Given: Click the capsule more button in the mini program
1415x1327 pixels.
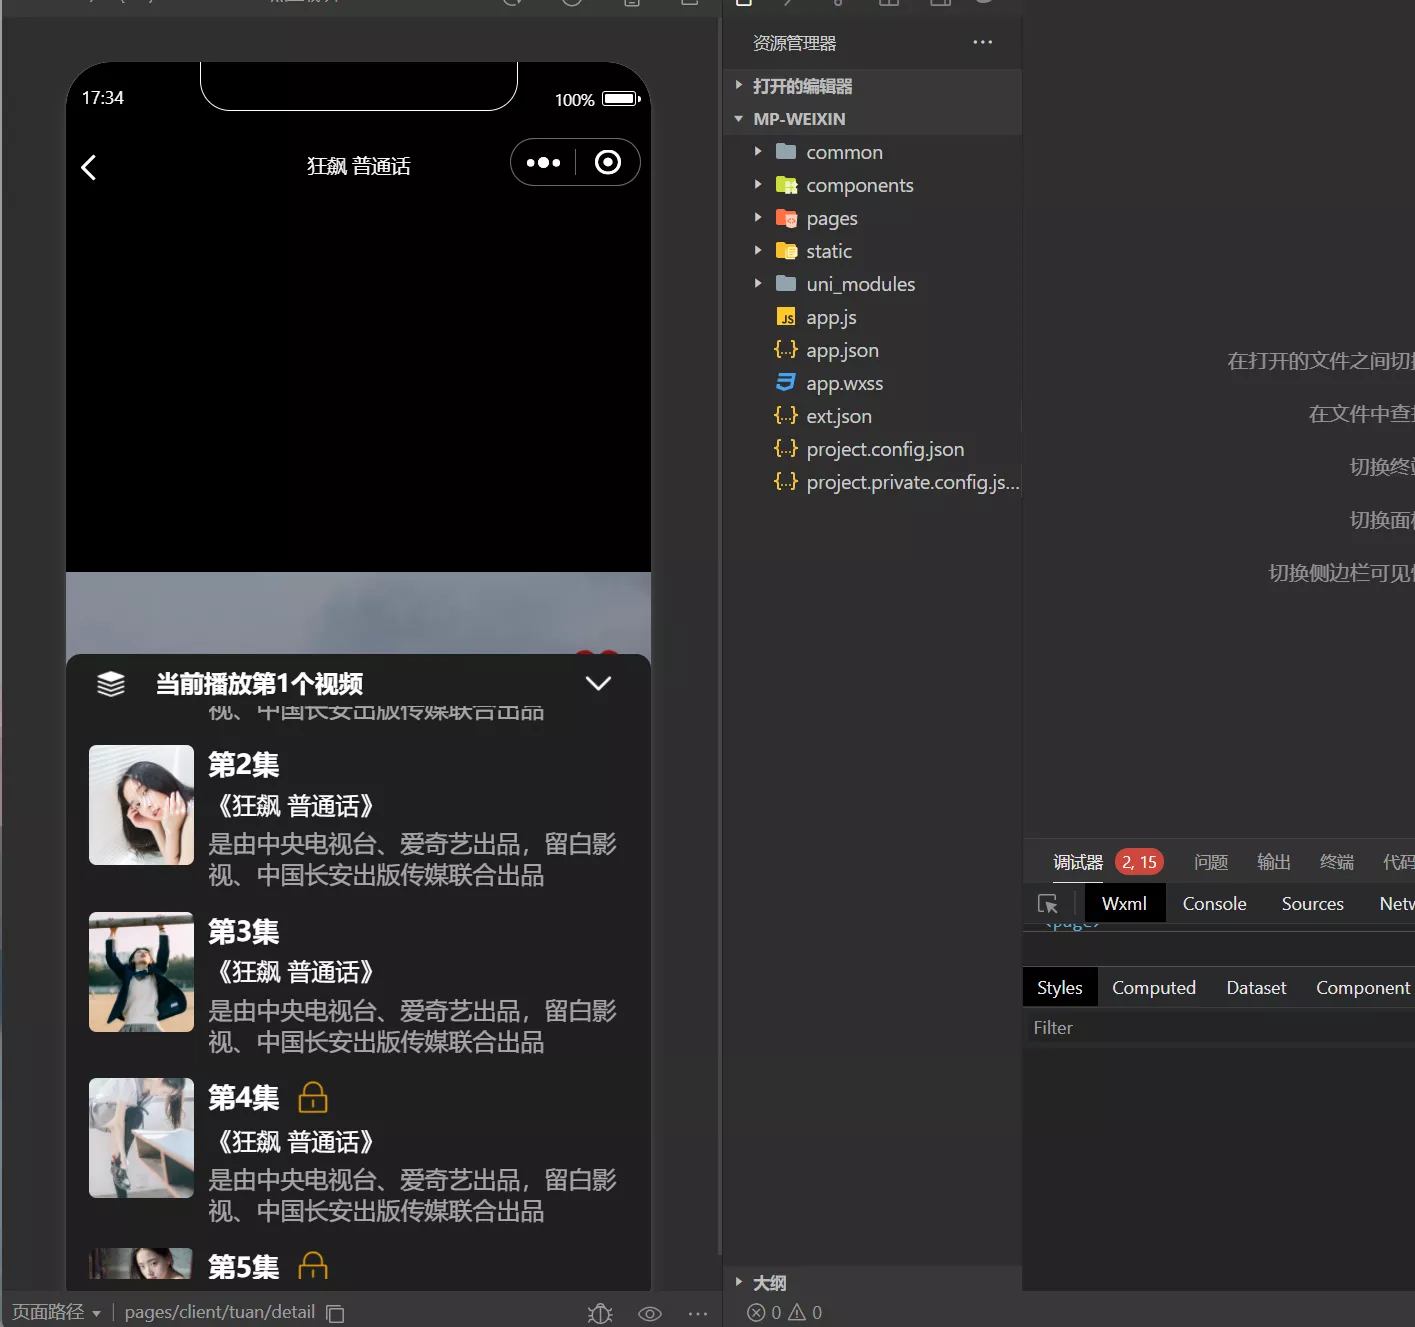Looking at the screenshot, I should click(543, 162).
